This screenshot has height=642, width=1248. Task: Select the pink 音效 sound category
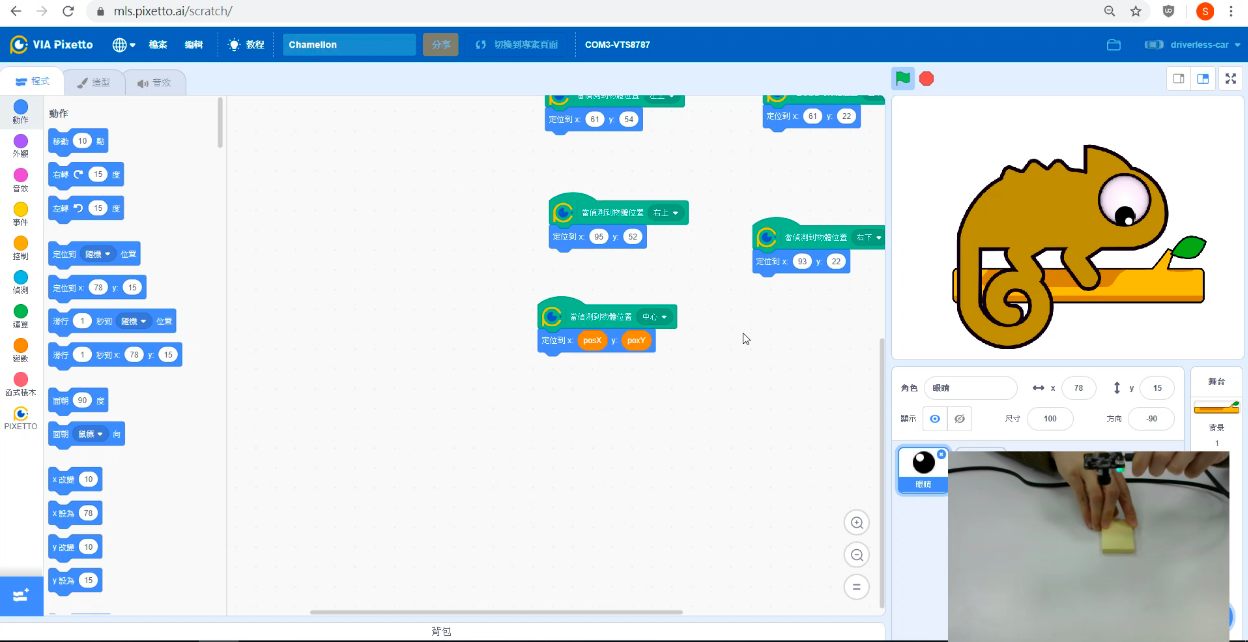[x=20, y=180]
